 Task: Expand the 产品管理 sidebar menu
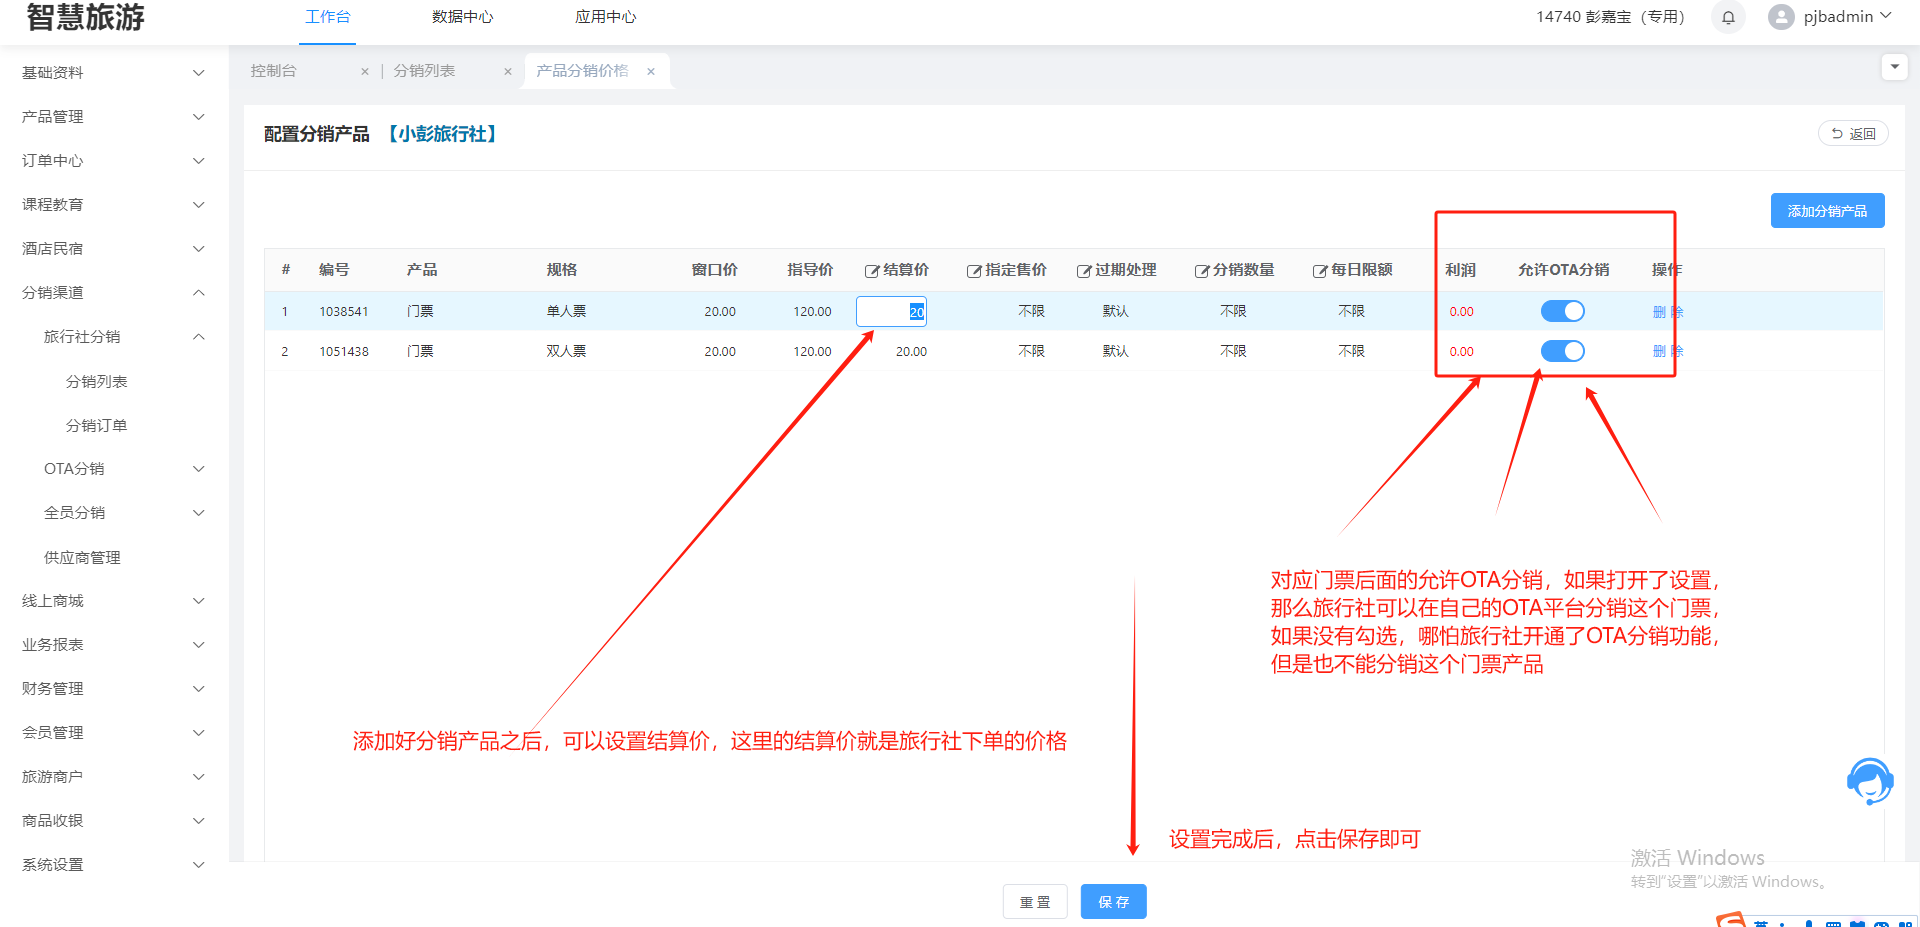[x=112, y=117]
